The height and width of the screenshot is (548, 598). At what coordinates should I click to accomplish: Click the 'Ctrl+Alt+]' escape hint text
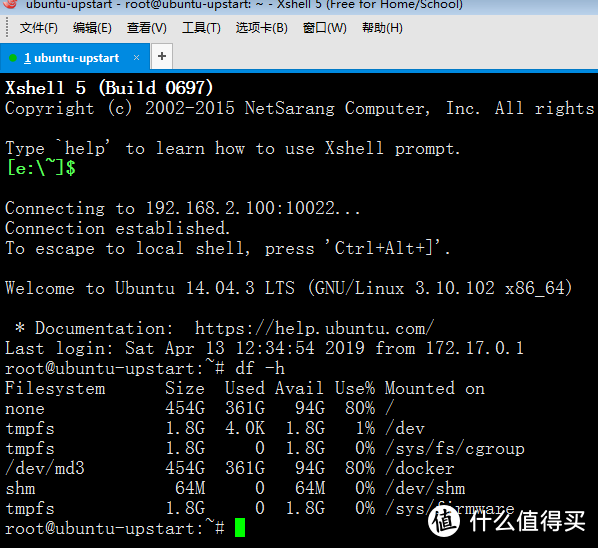pyautogui.click(x=383, y=248)
